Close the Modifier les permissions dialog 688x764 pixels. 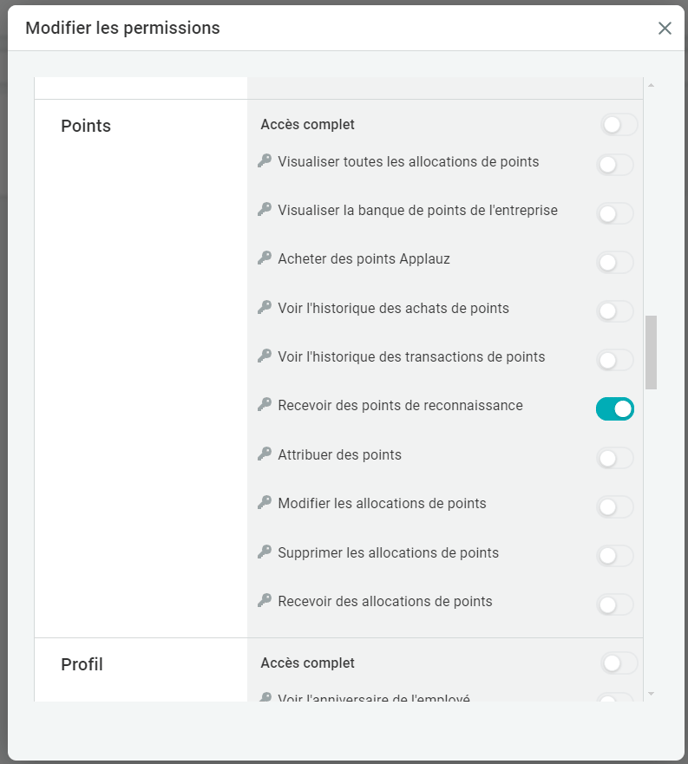665,28
